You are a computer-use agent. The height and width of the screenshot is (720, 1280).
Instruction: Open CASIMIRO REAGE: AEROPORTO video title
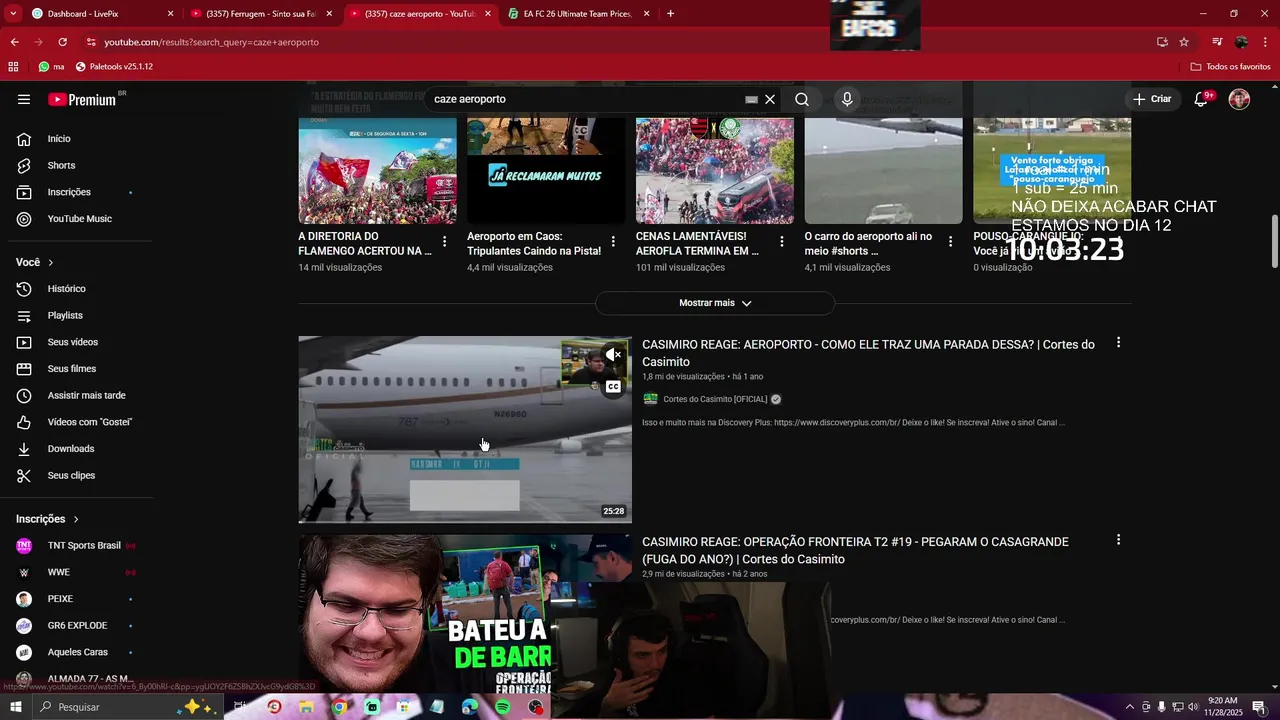tap(868, 353)
